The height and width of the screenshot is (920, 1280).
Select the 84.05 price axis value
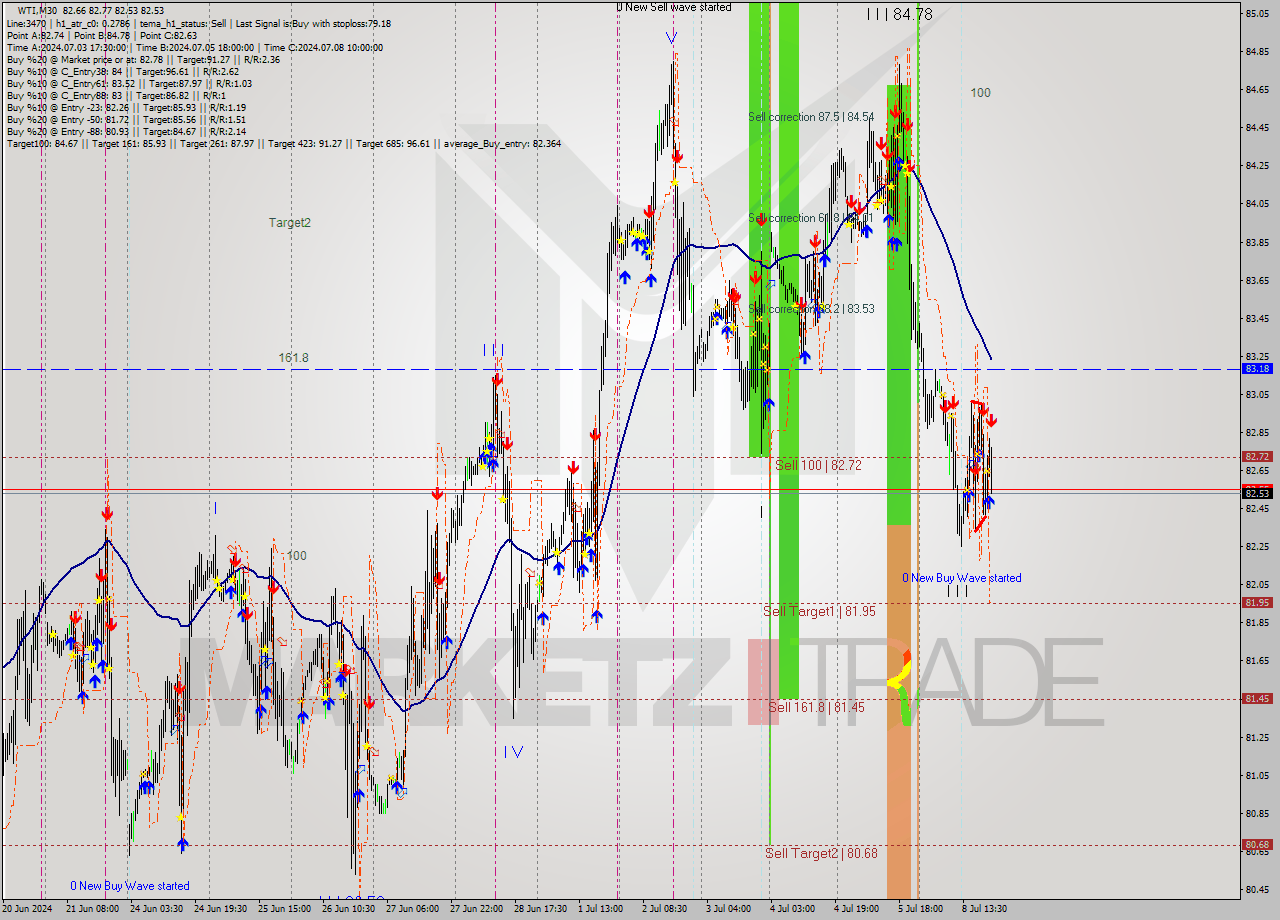point(1258,203)
